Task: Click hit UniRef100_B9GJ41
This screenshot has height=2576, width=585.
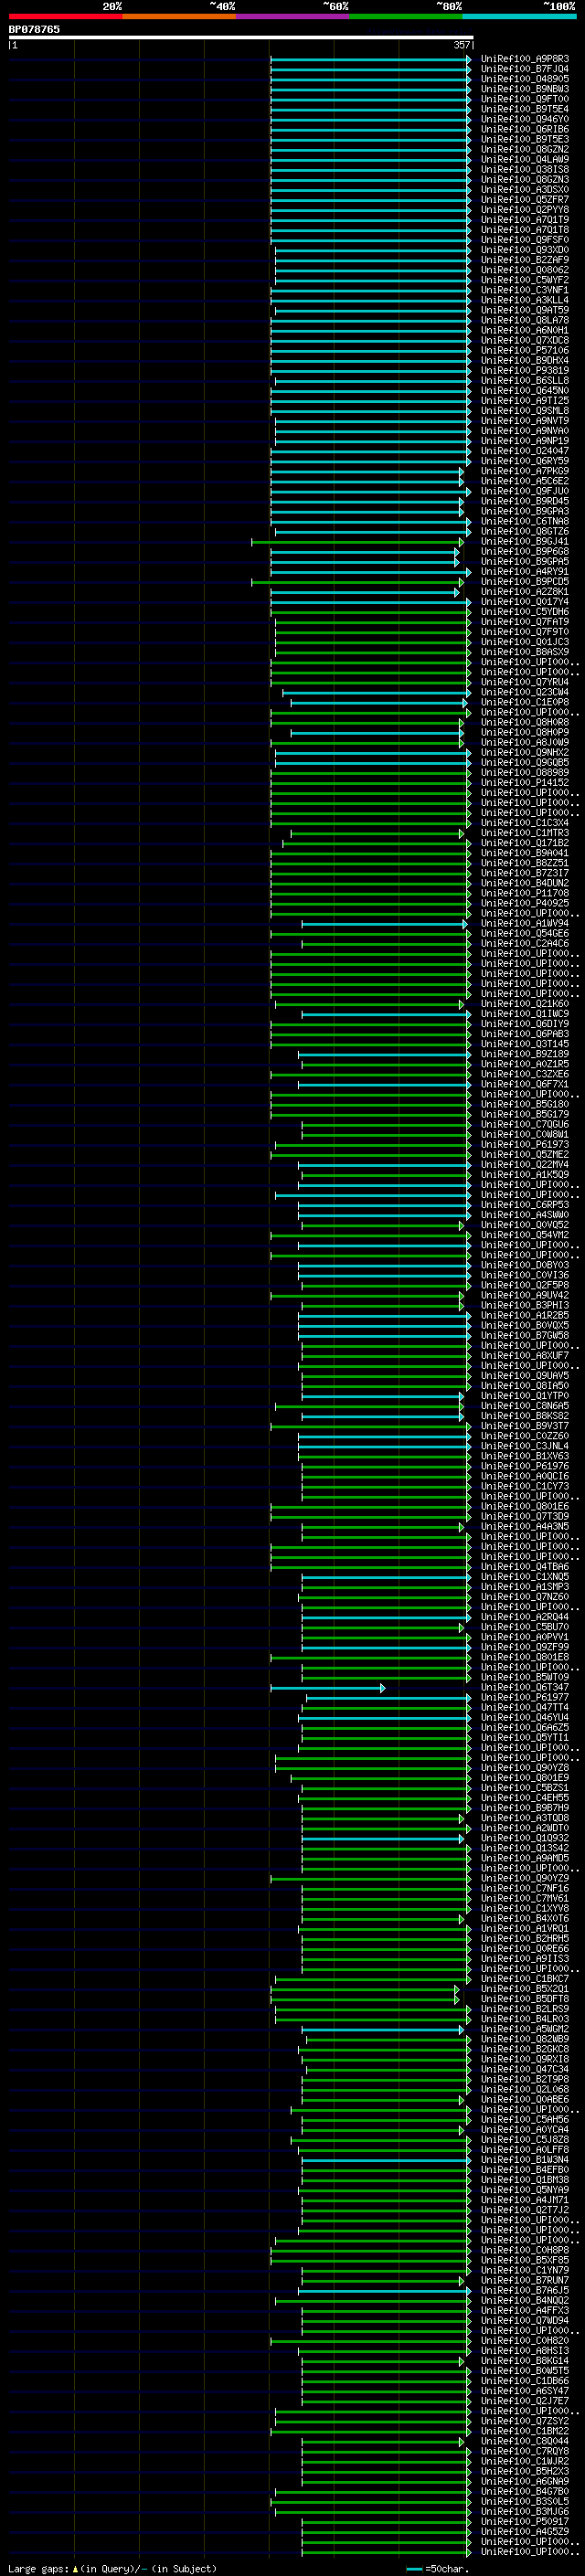Action: click(525, 541)
